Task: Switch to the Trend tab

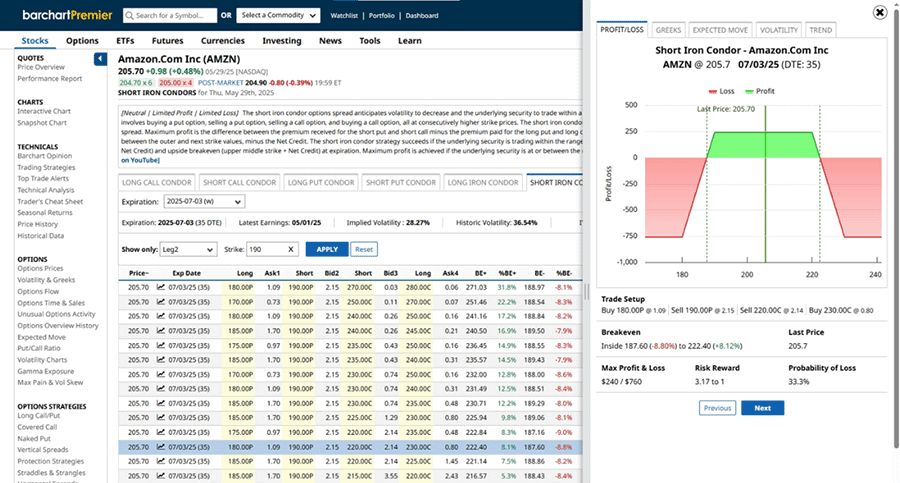Action: point(820,30)
